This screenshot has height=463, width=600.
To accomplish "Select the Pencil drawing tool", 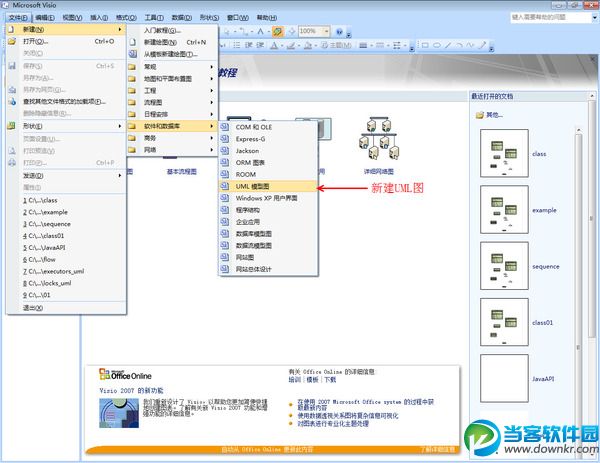I will coord(482,45).
